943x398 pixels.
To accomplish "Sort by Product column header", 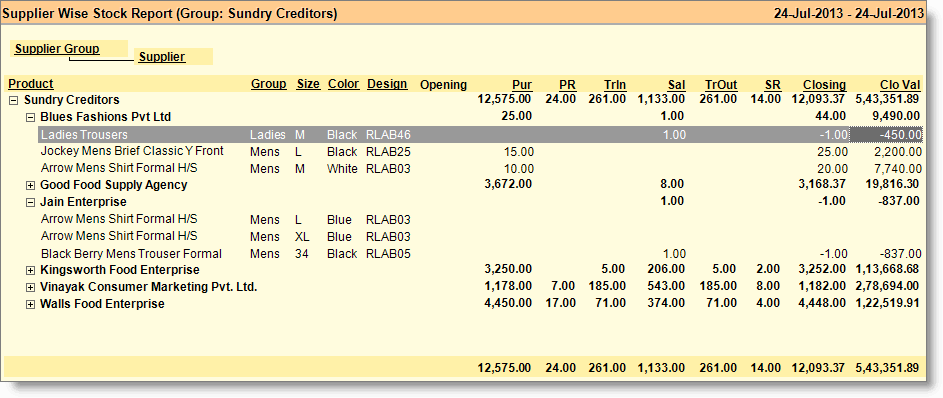I will coord(31,84).
